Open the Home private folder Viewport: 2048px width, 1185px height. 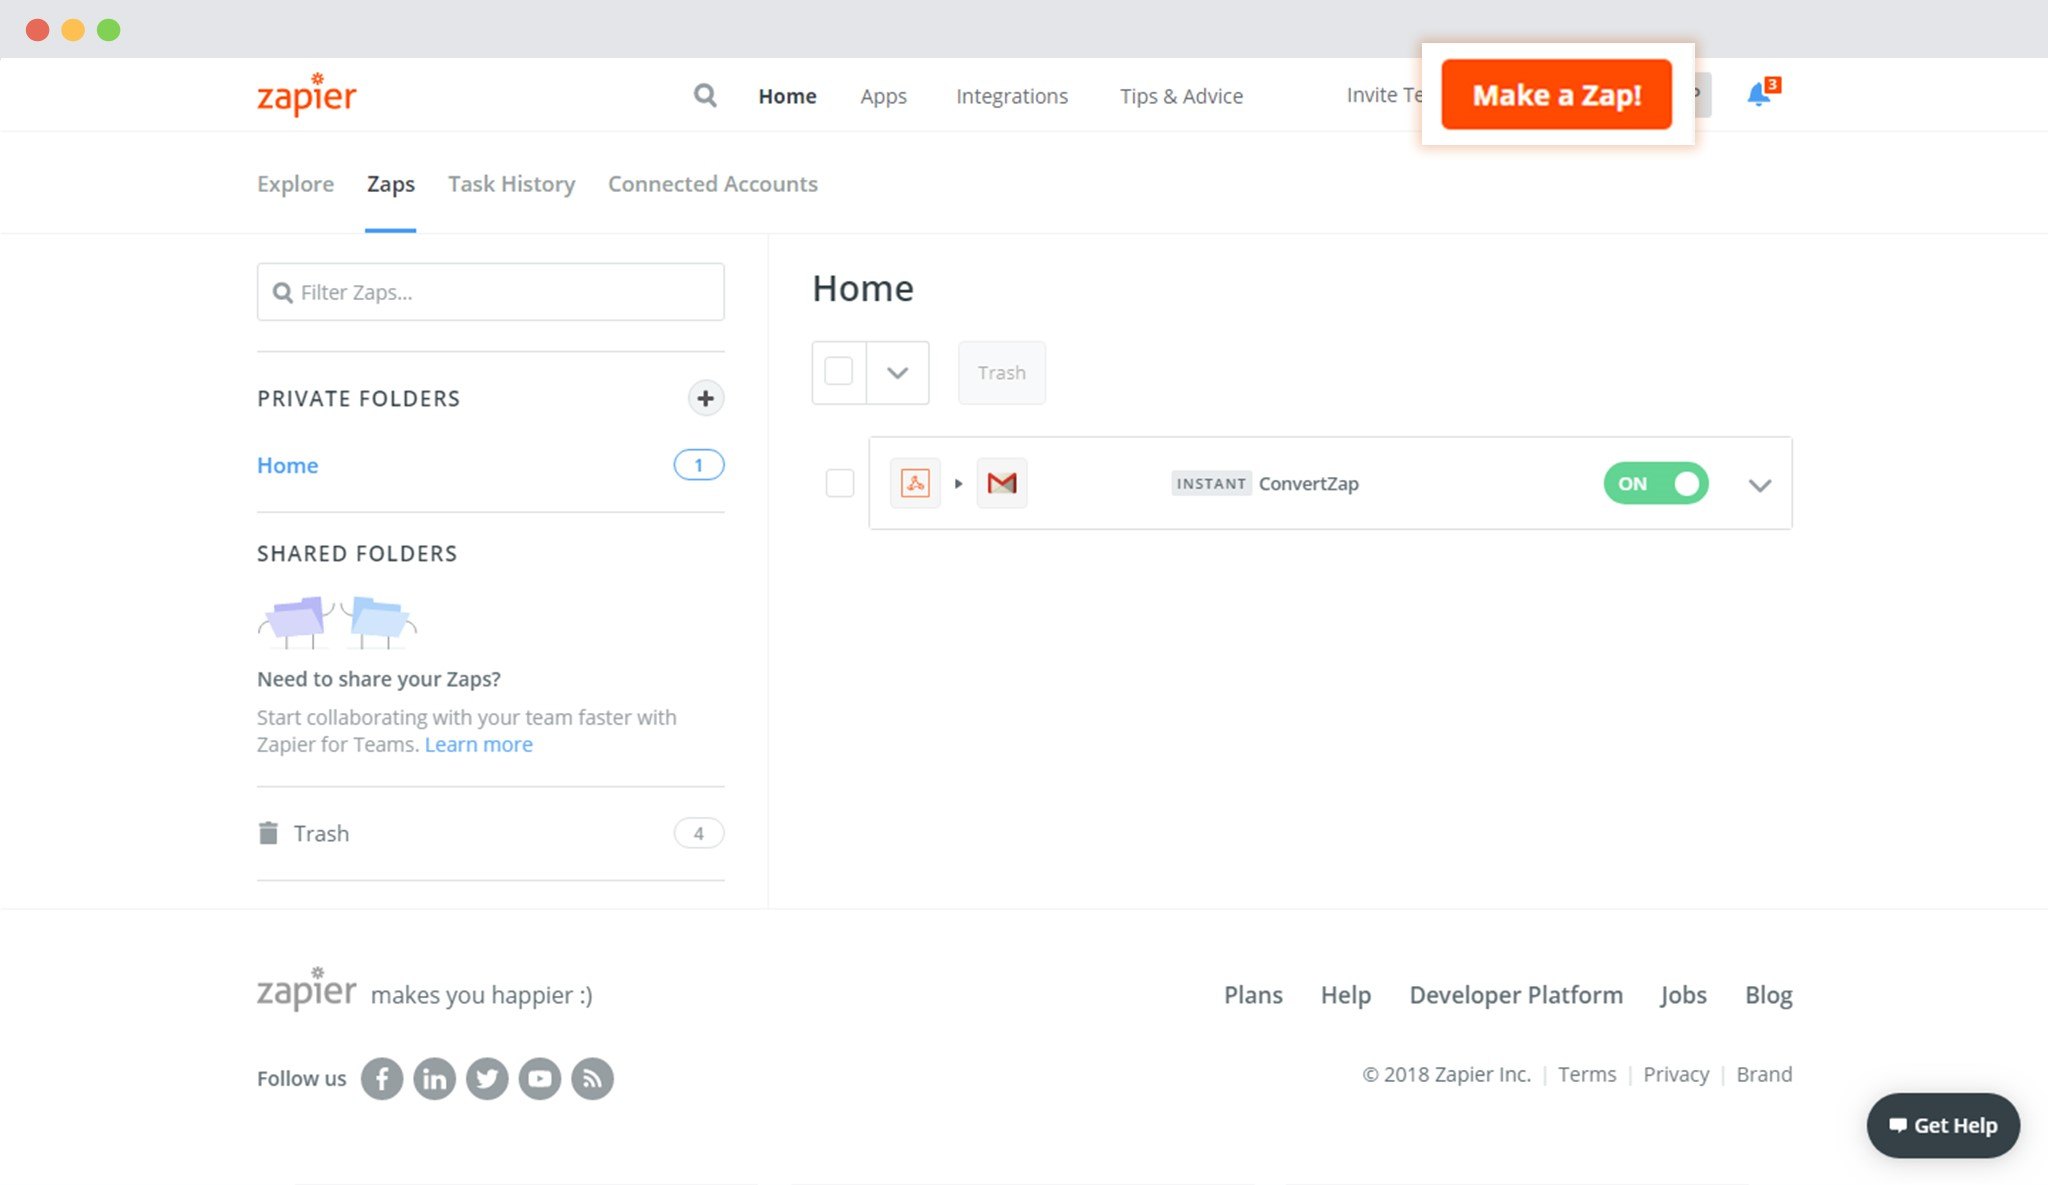288,465
